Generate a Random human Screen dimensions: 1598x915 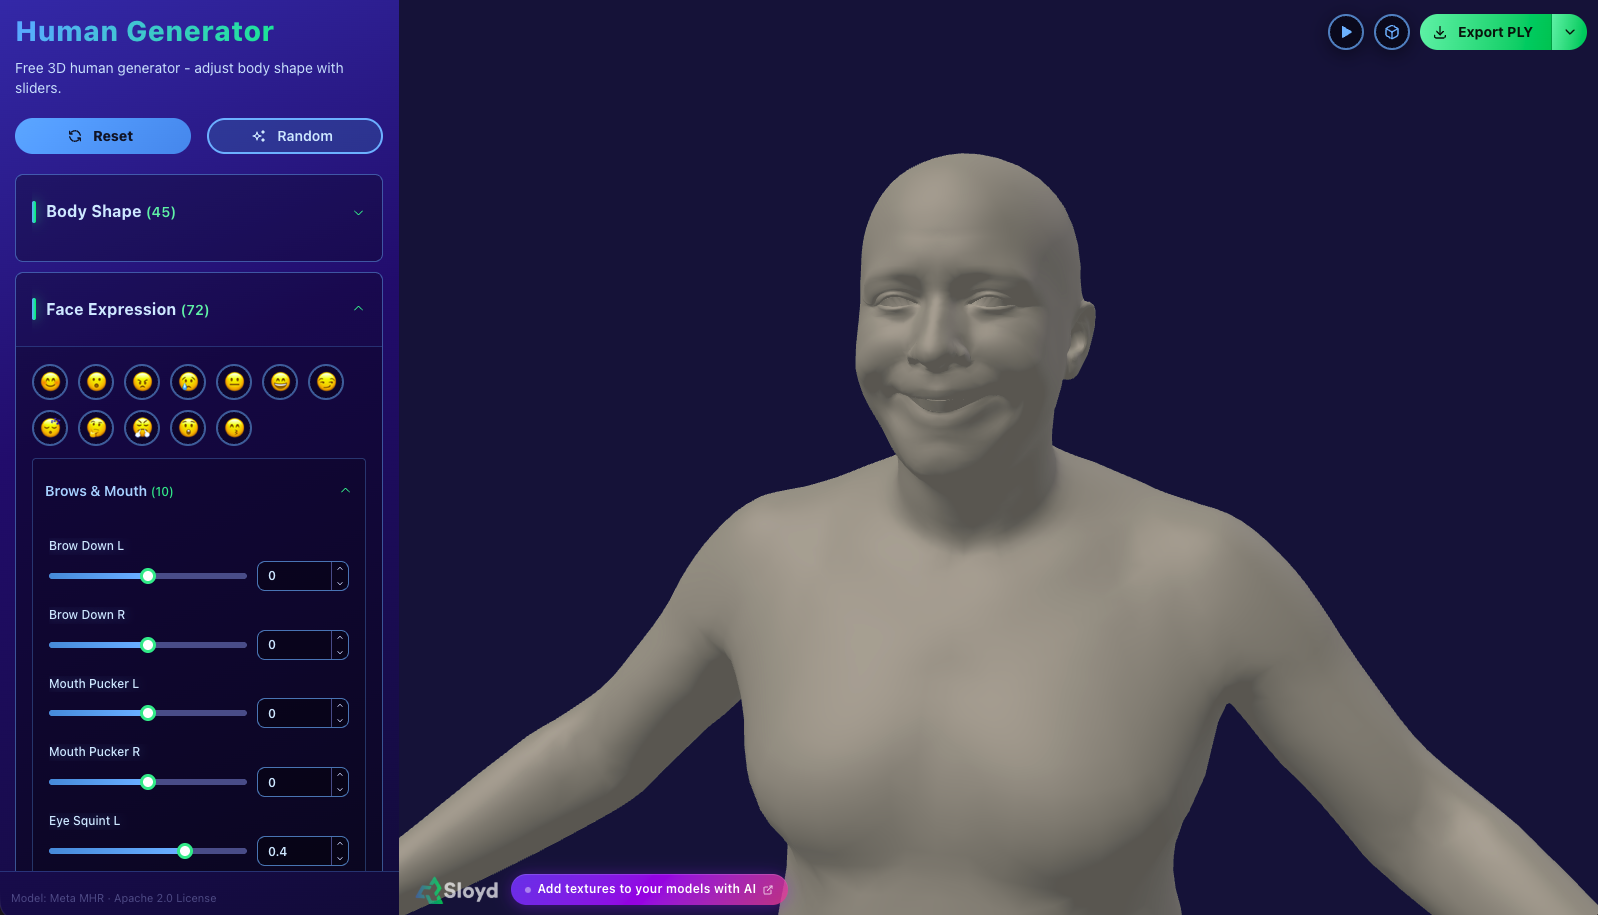[x=295, y=136]
